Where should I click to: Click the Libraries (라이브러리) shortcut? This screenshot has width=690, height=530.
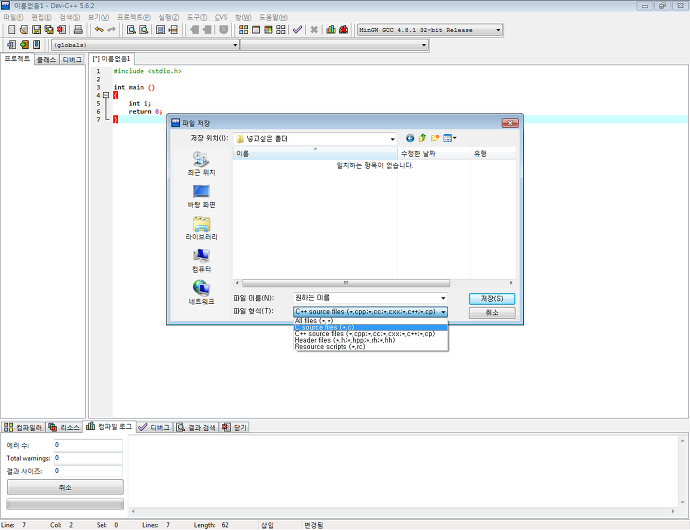coord(201,228)
